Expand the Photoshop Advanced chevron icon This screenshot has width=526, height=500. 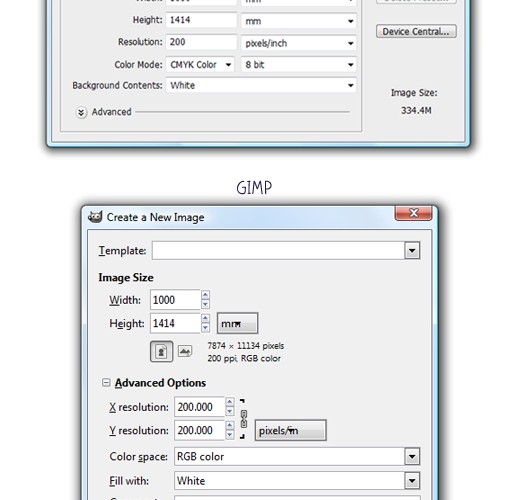click(x=81, y=112)
